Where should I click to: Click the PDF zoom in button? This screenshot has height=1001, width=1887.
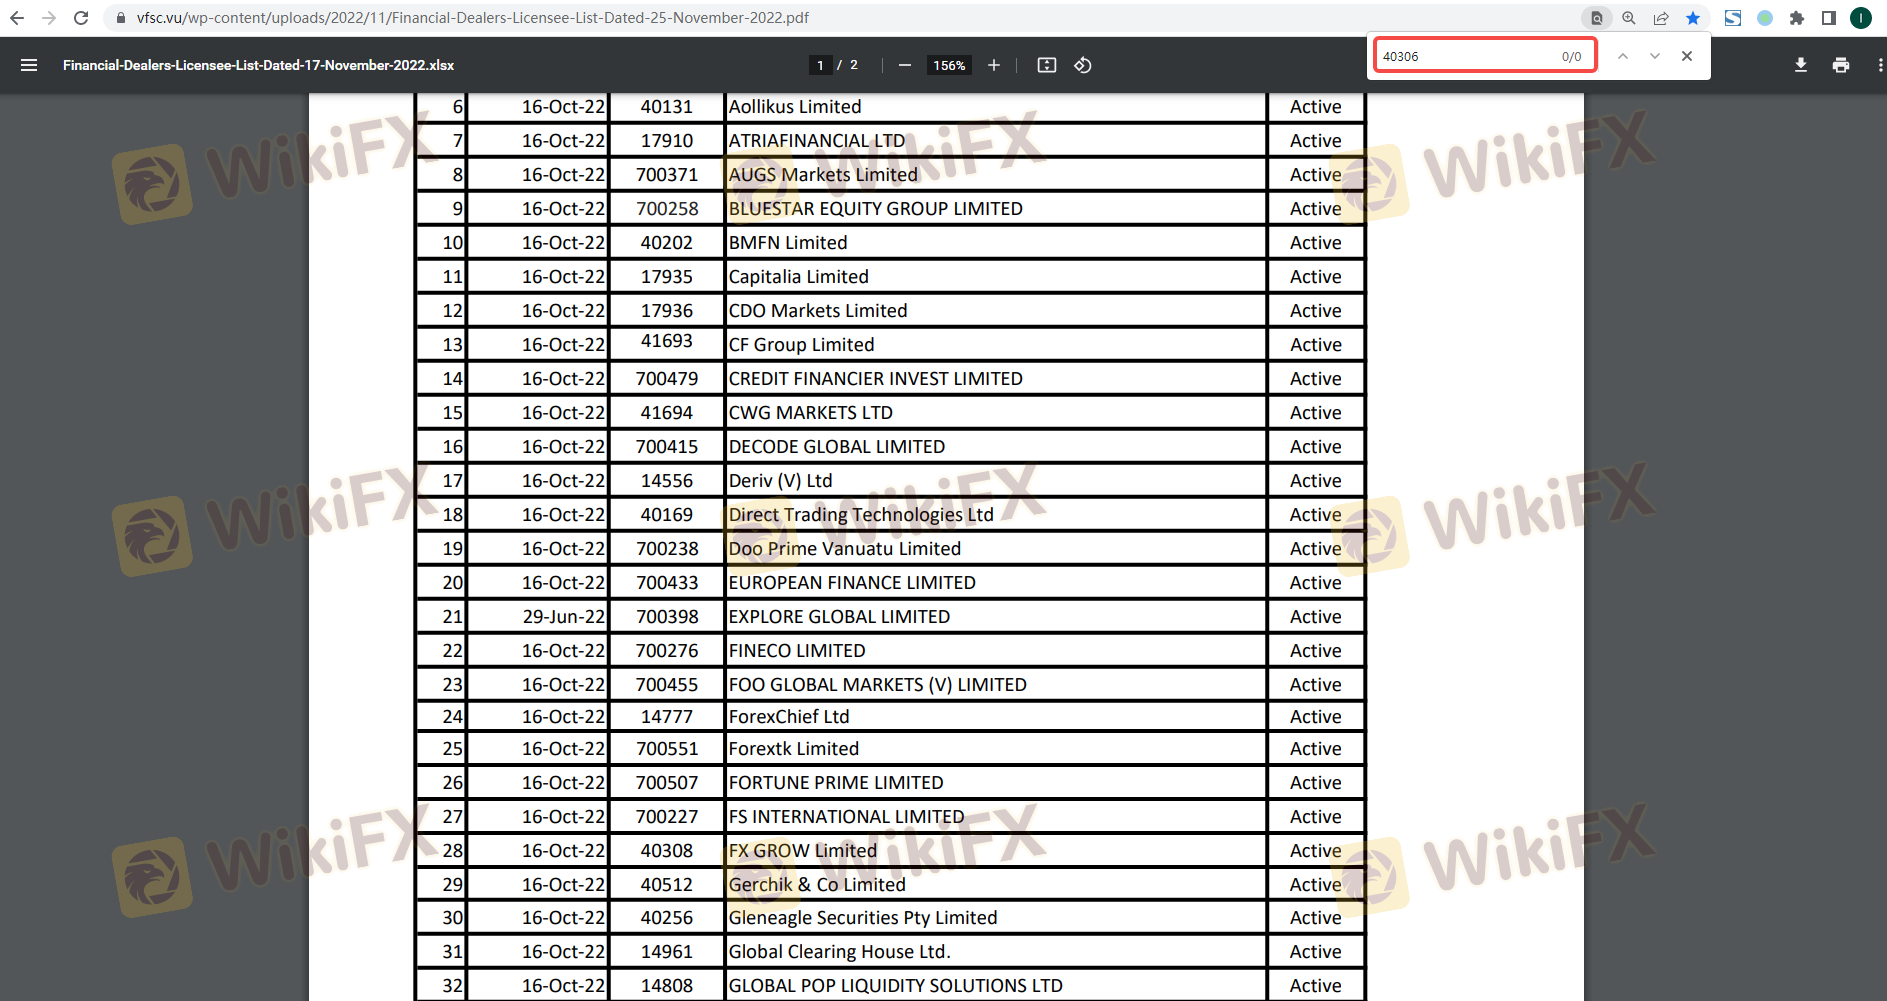coord(994,65)
